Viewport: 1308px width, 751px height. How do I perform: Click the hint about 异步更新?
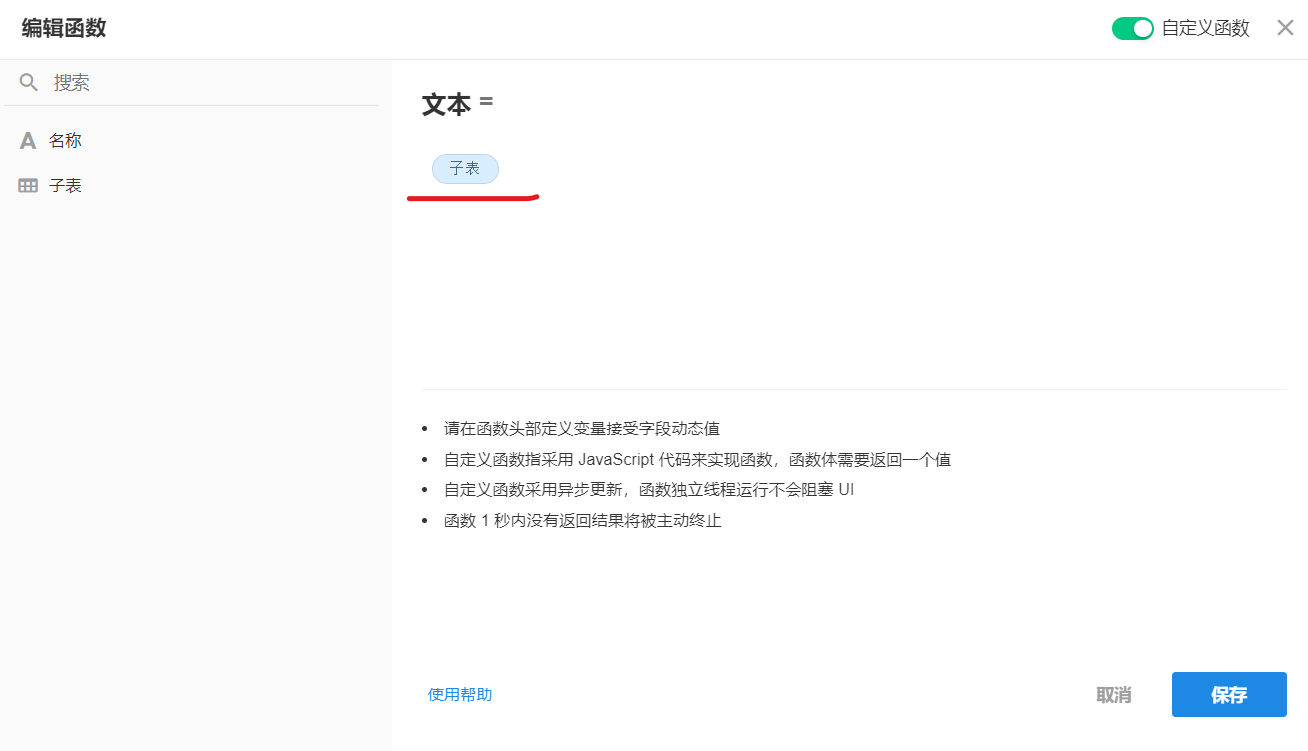tap(648, 490)
